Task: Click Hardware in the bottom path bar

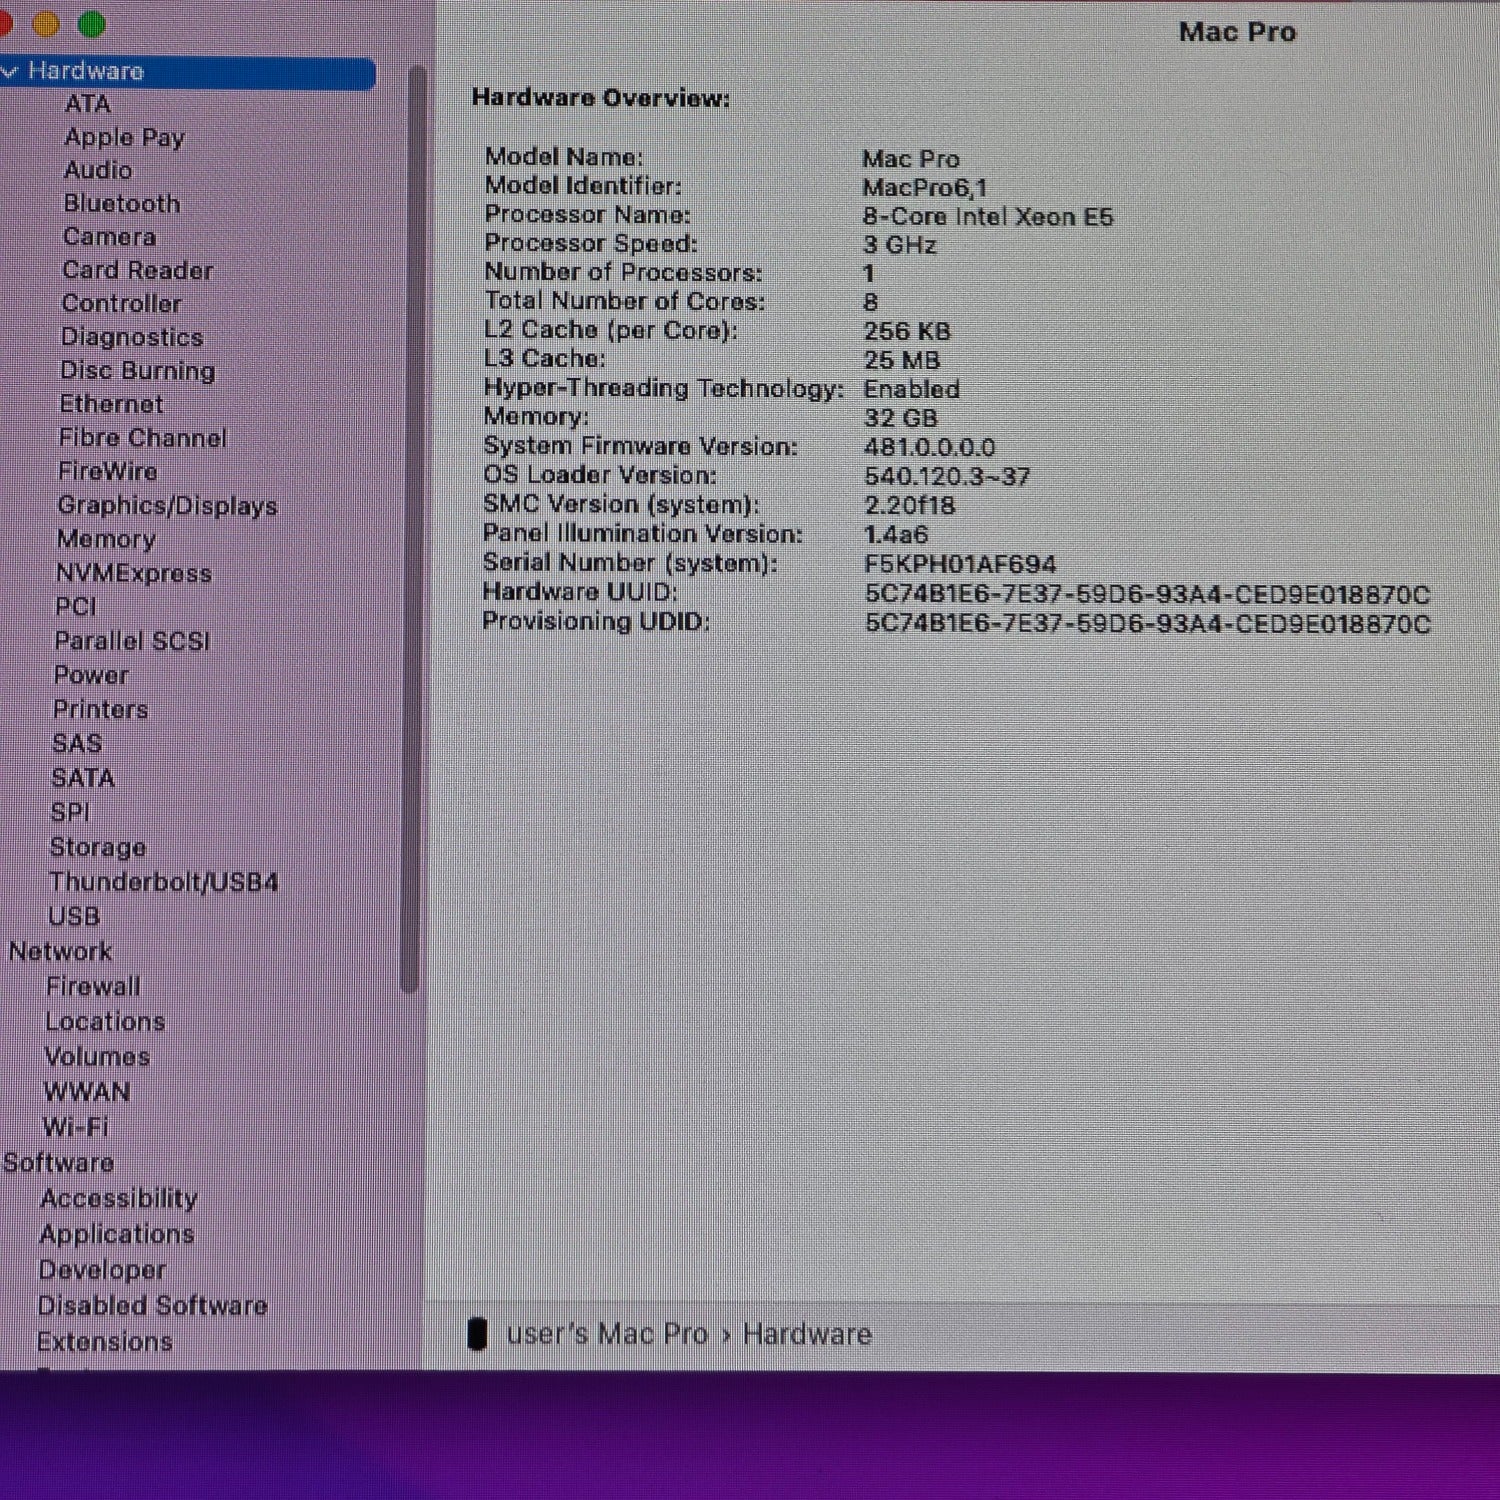Action: tap(807, 1334)
